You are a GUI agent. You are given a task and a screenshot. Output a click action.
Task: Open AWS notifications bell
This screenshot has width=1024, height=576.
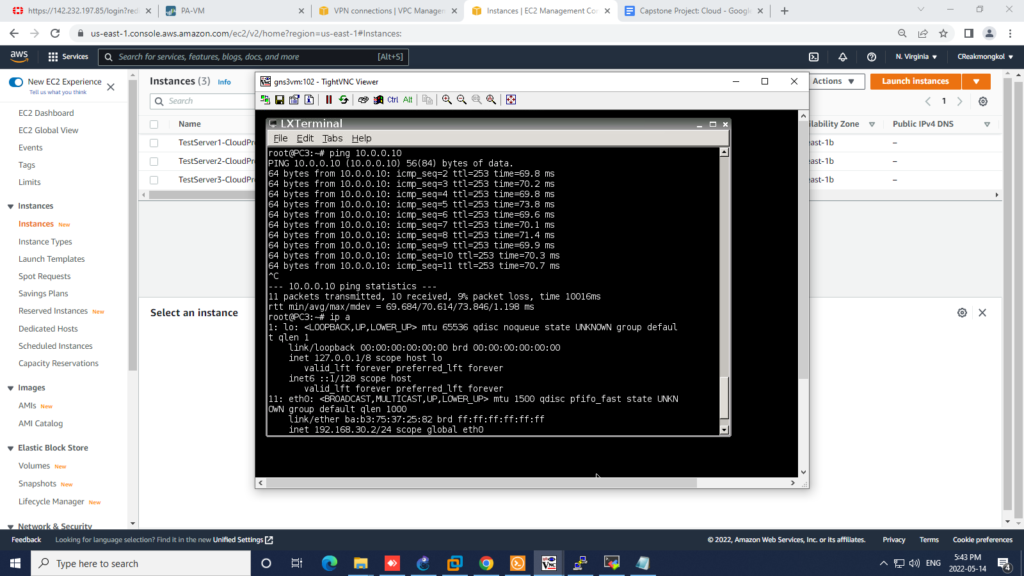point(842,57)
